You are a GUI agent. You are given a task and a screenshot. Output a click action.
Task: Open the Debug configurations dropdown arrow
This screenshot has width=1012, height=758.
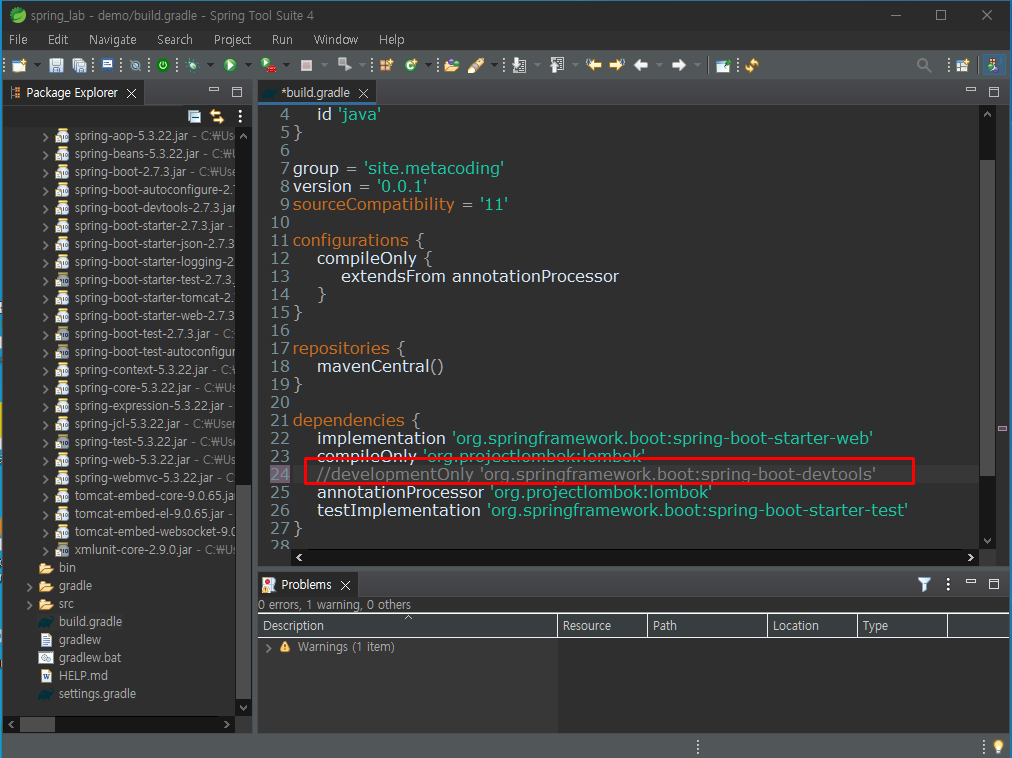(x=210, y=65)
